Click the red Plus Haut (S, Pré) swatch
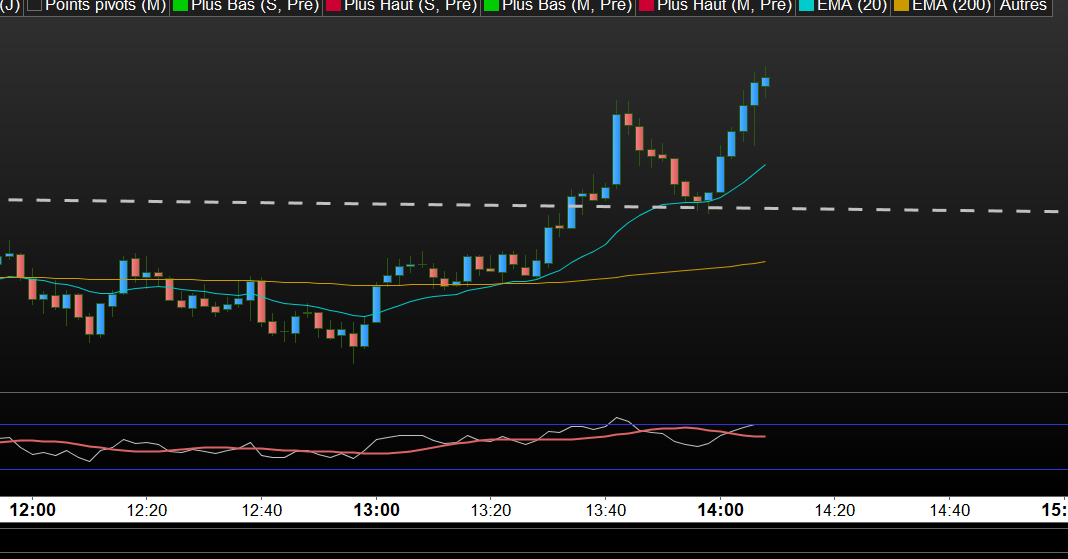The height and width of the screenshot is (559, 1068). (333, 5)
